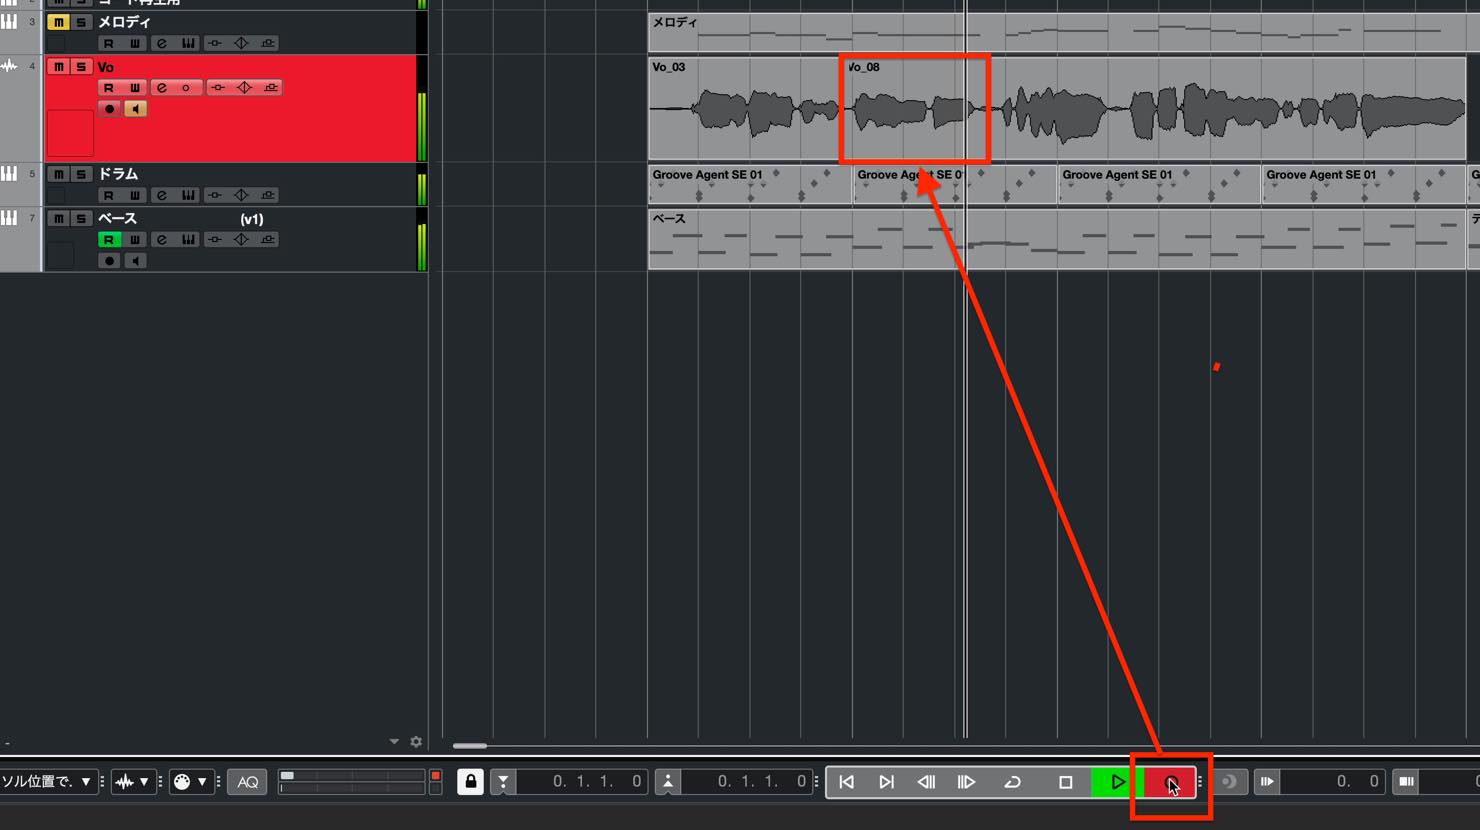1480x830 pixels.
Task: Expand track list options arrow
Action: coord(394,741)
